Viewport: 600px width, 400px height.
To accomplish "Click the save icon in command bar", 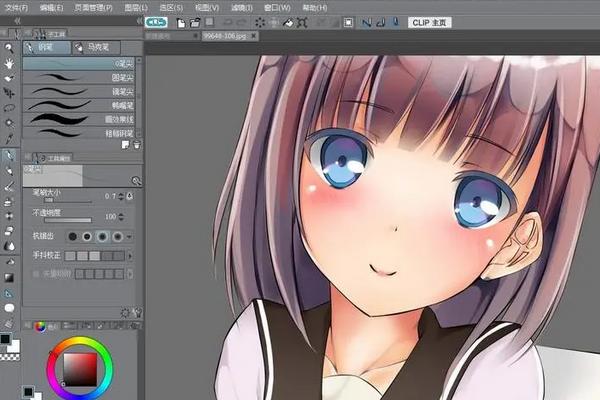I will (x=209, y=22).
